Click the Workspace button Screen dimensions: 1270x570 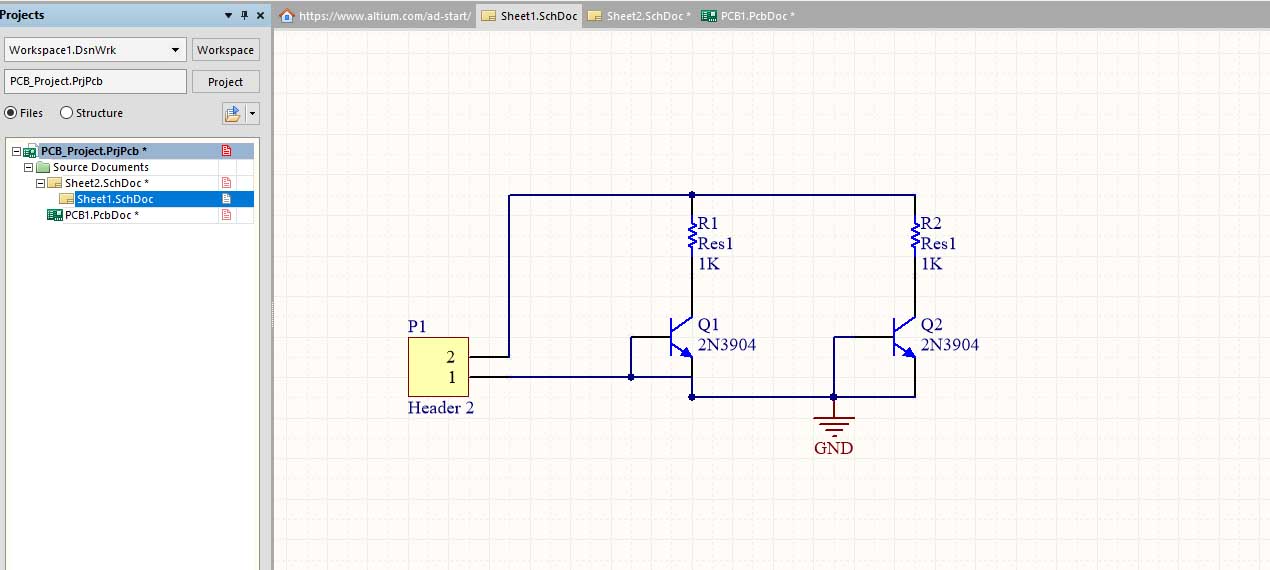click(225, 50)
